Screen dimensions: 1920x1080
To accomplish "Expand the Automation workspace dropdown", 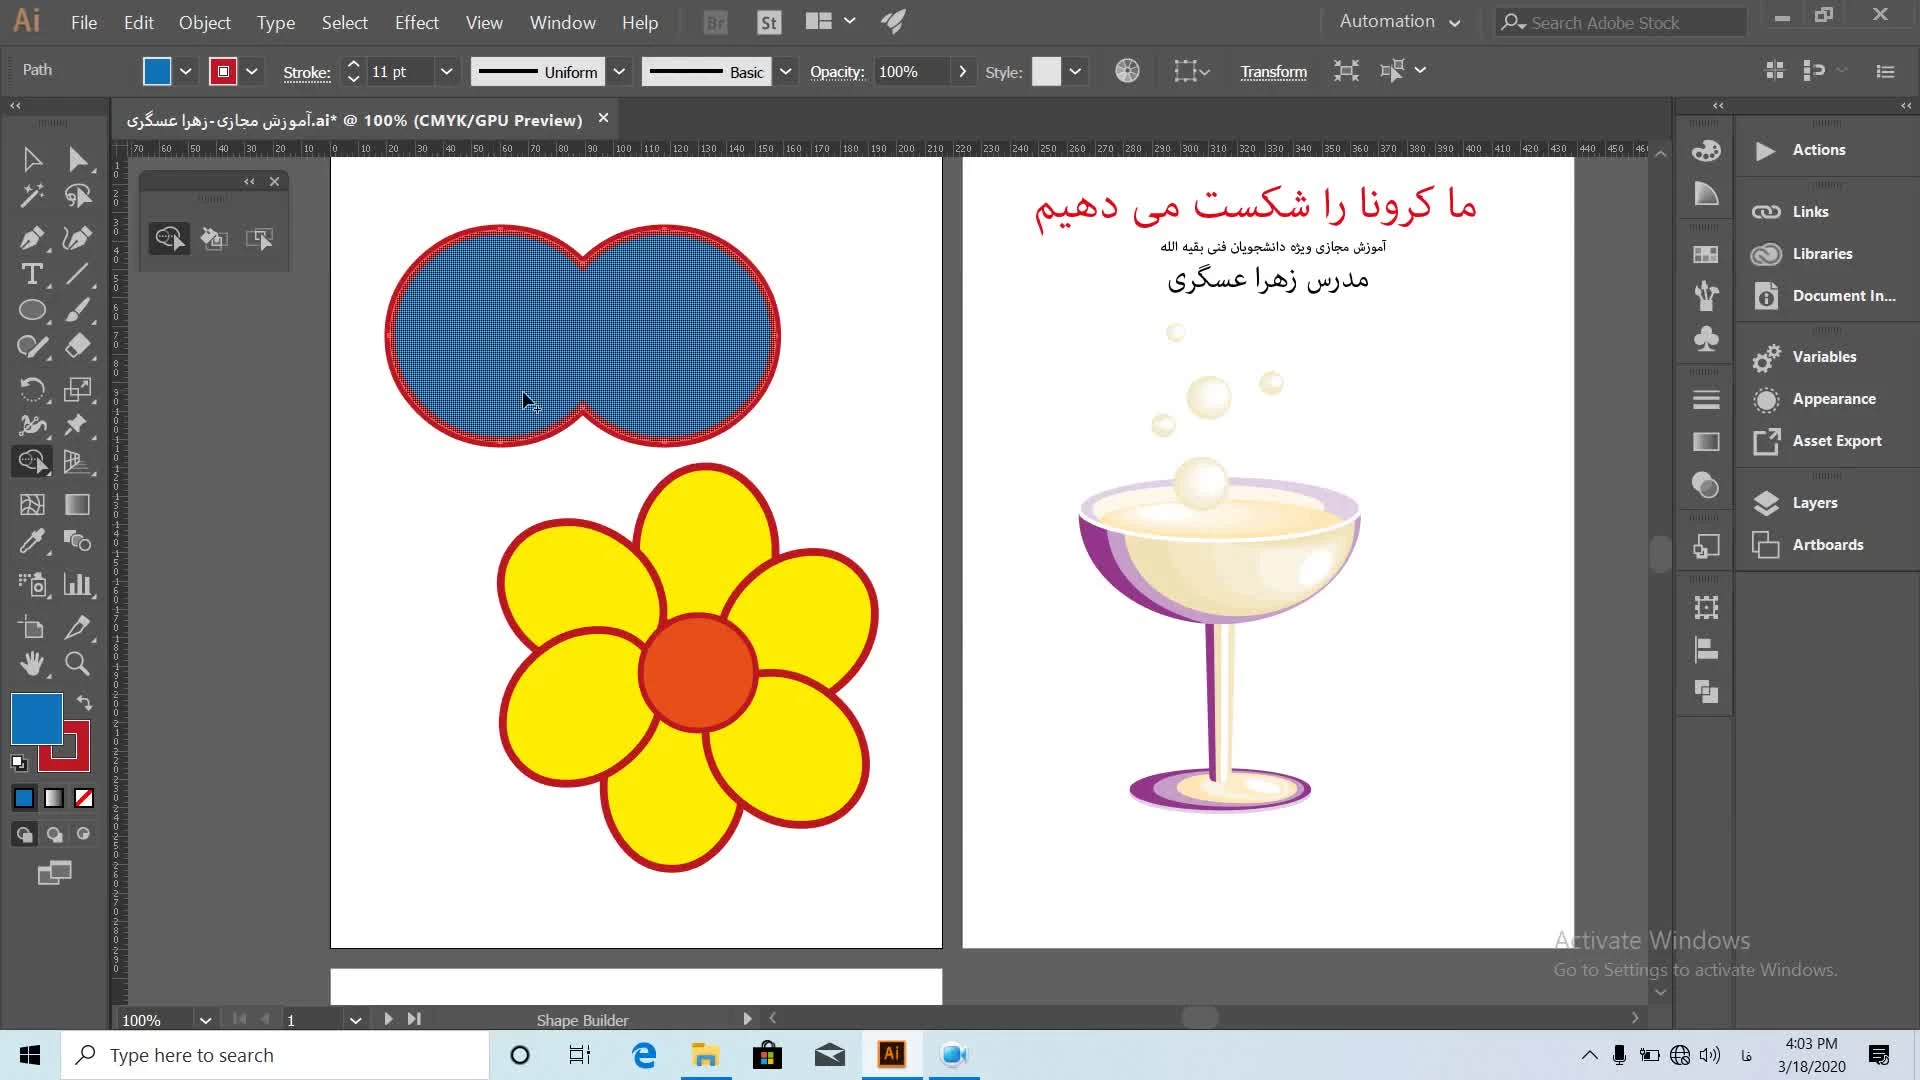I will [1454, 22].
